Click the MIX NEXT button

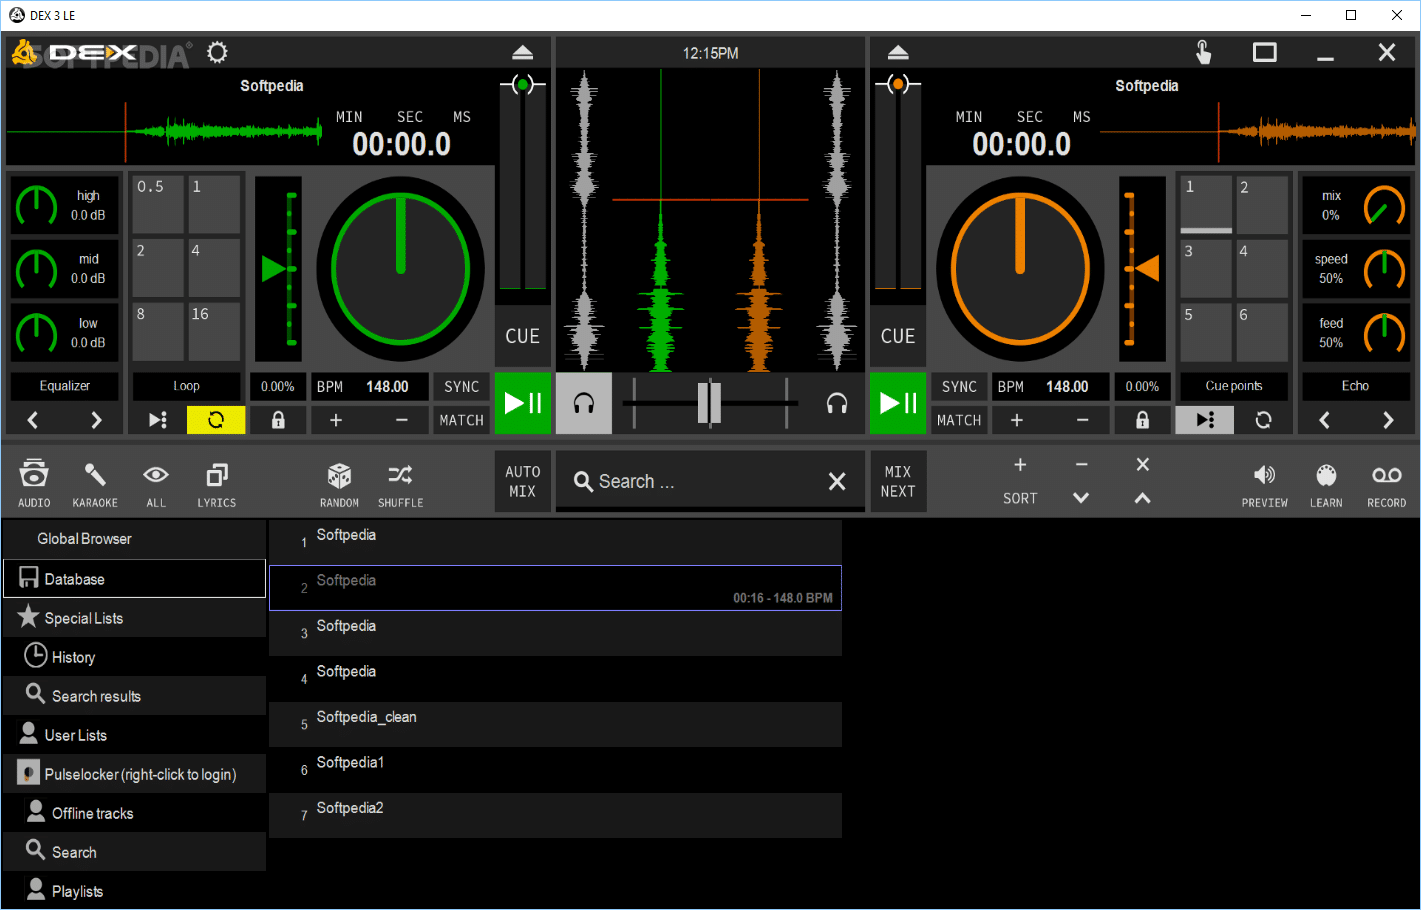(898, 481)
